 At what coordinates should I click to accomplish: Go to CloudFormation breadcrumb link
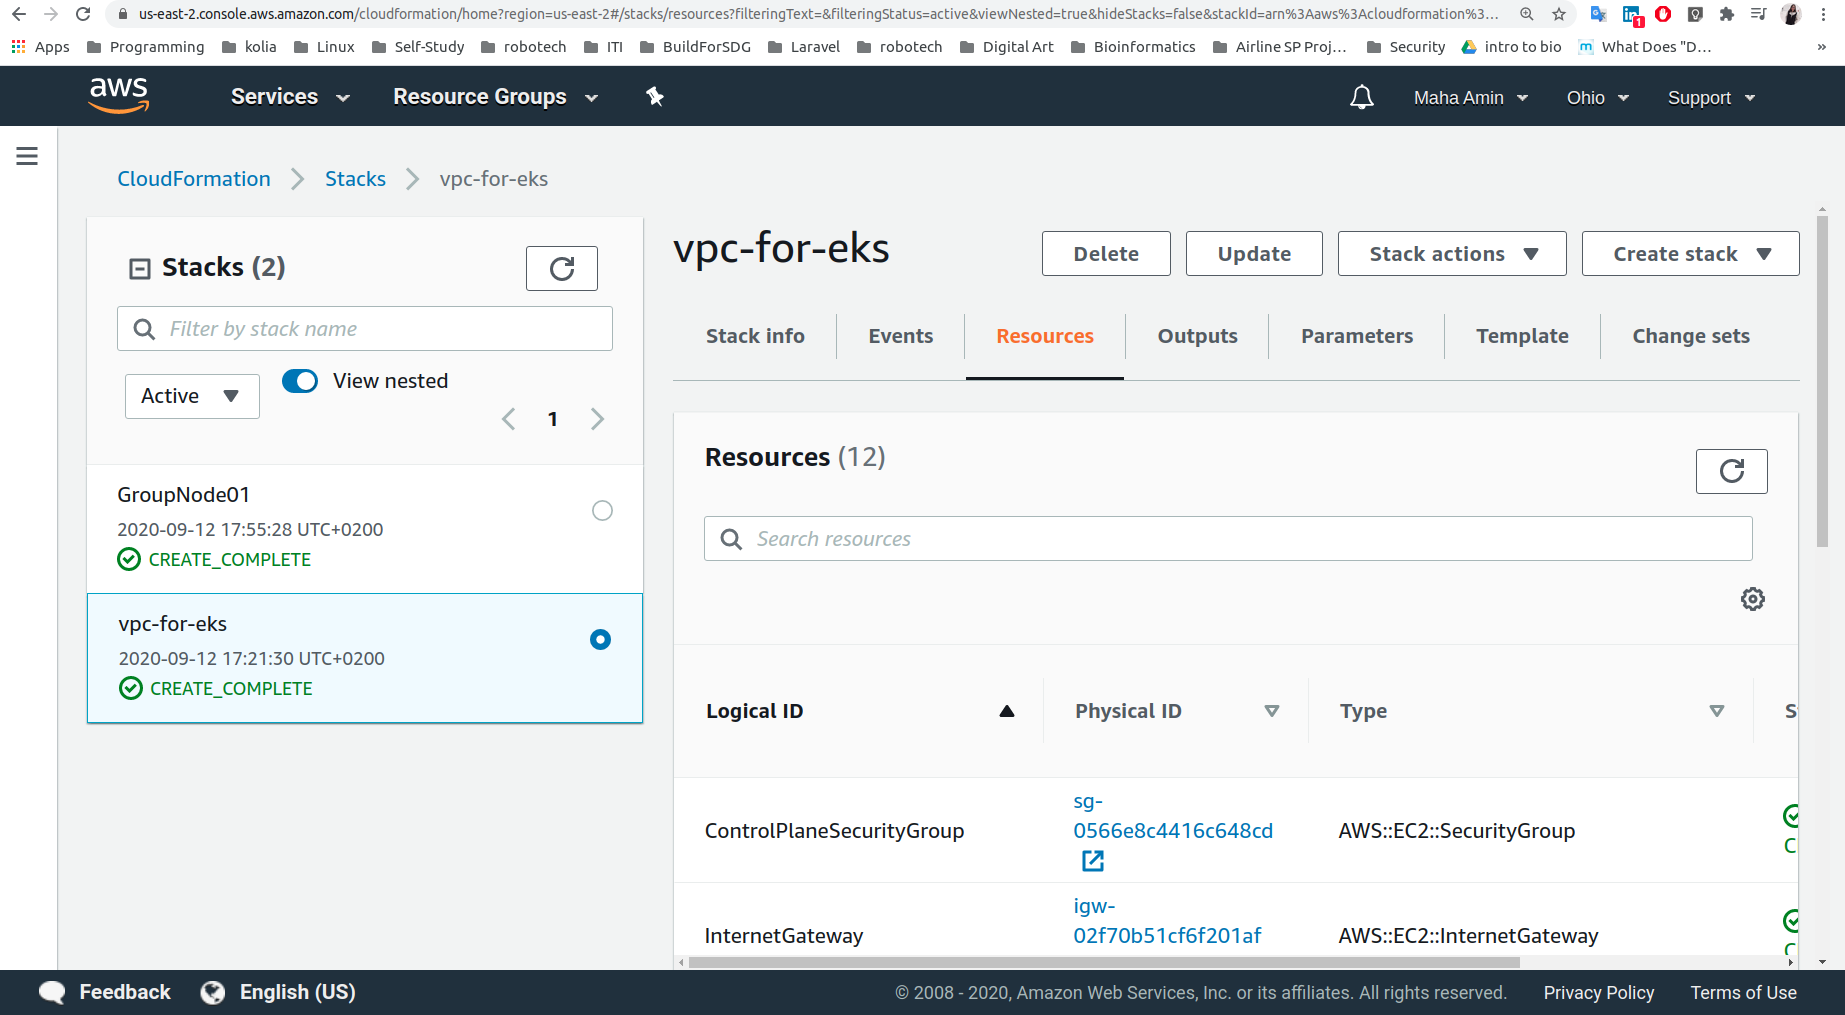[194, 179]
